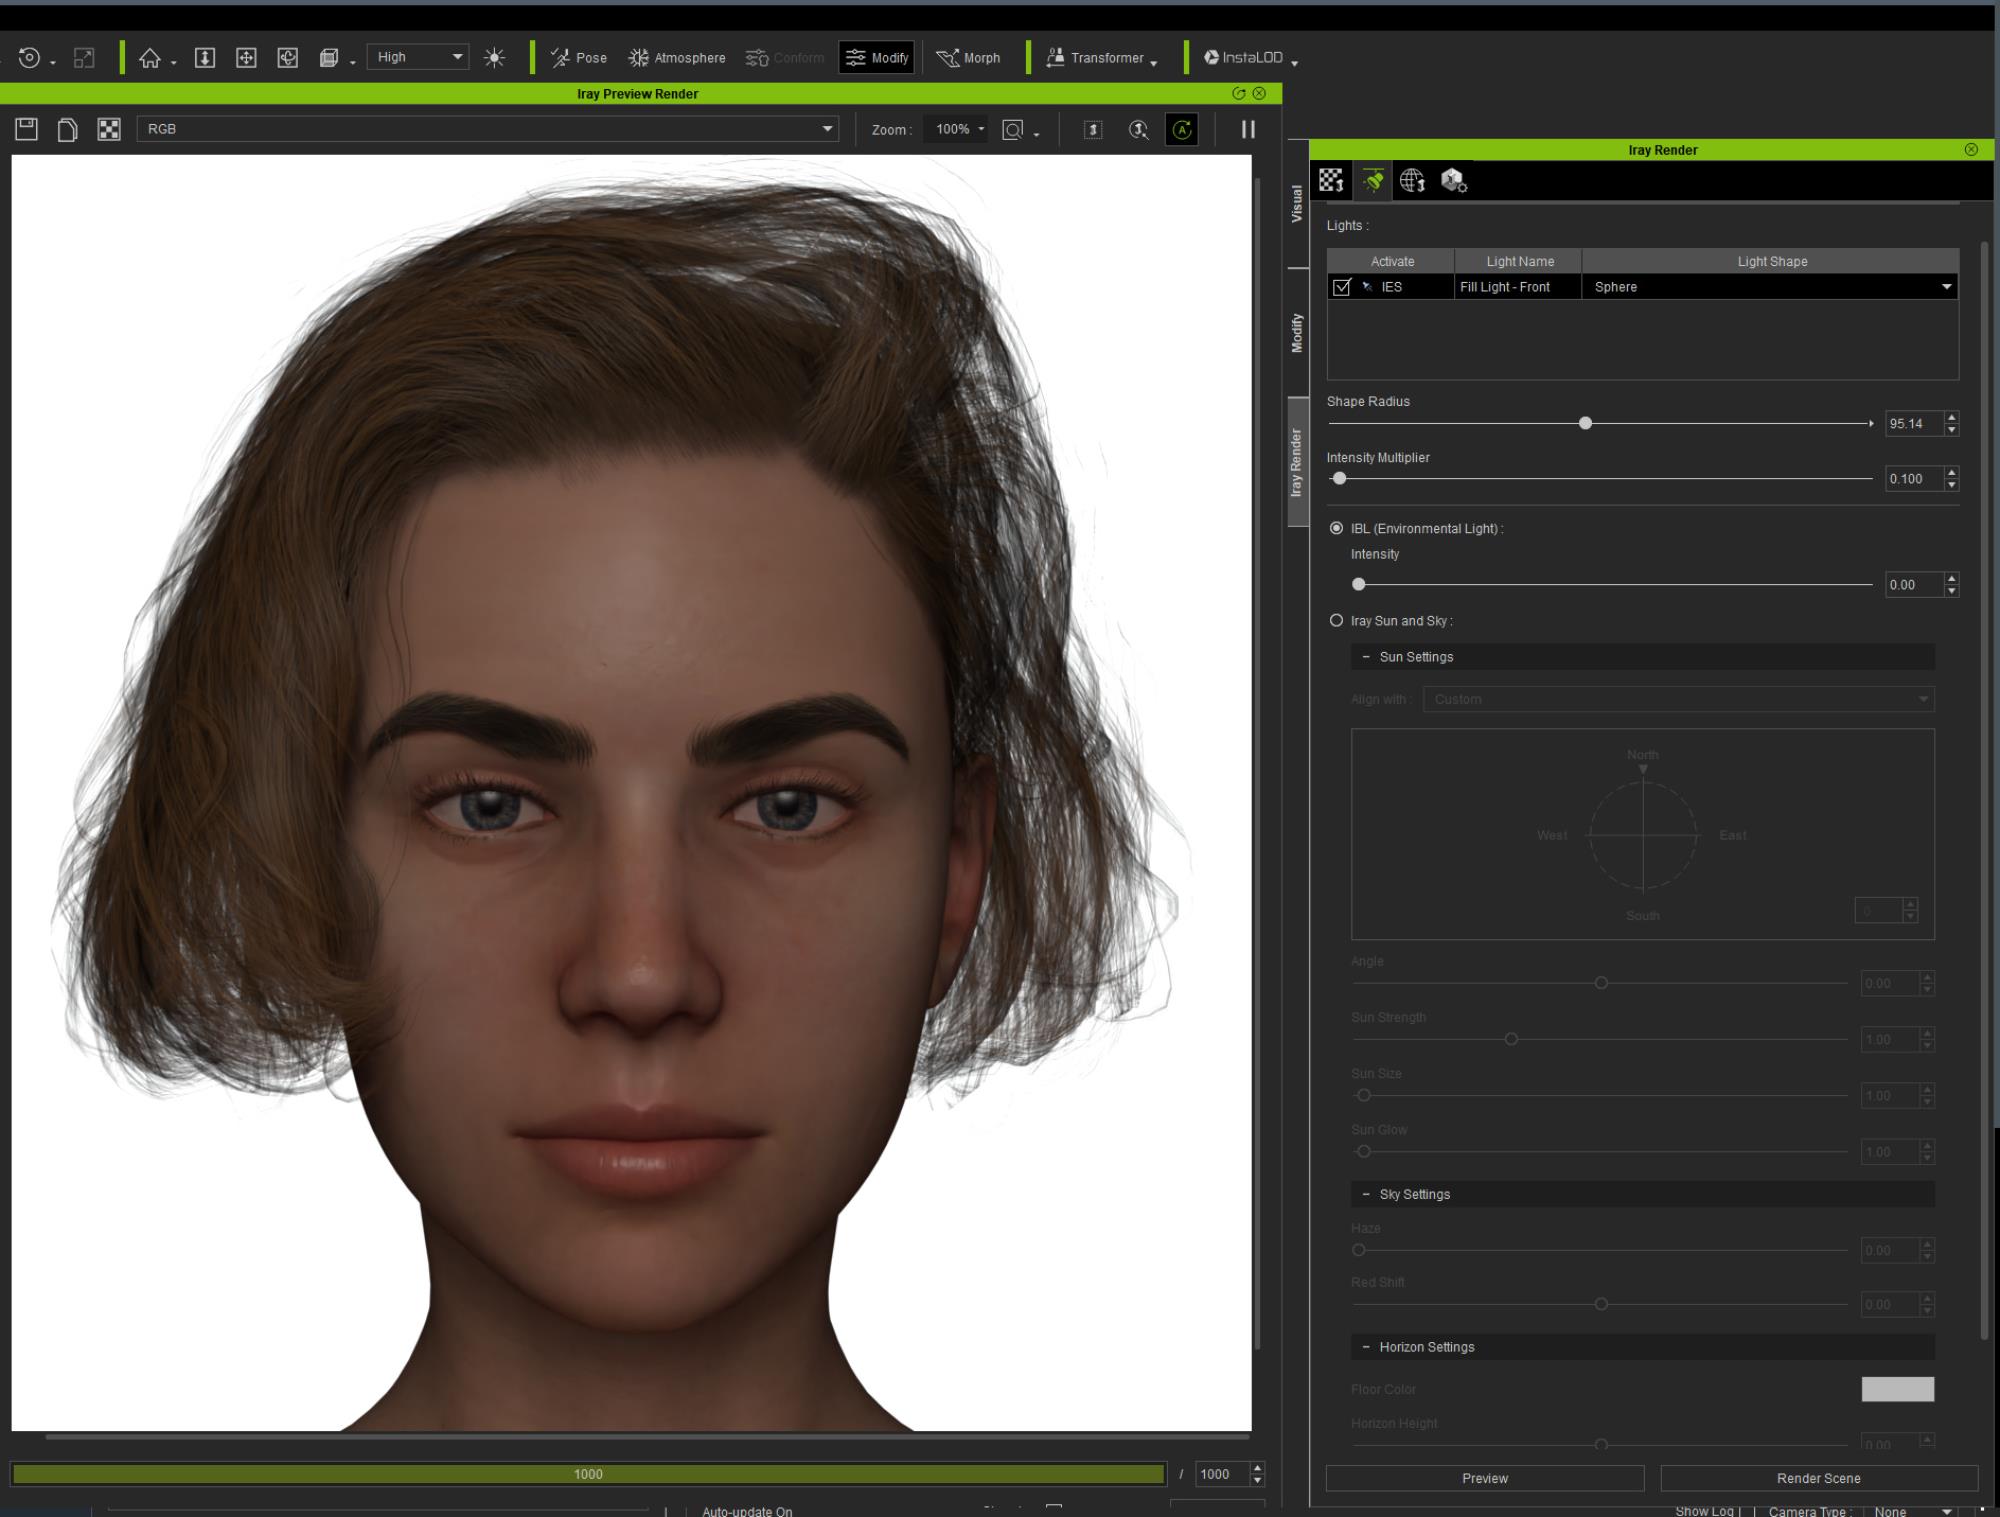Select the light settings spotlight tab icon
Viewport: 2000px width, 1517px height.
click(1373, 180)
